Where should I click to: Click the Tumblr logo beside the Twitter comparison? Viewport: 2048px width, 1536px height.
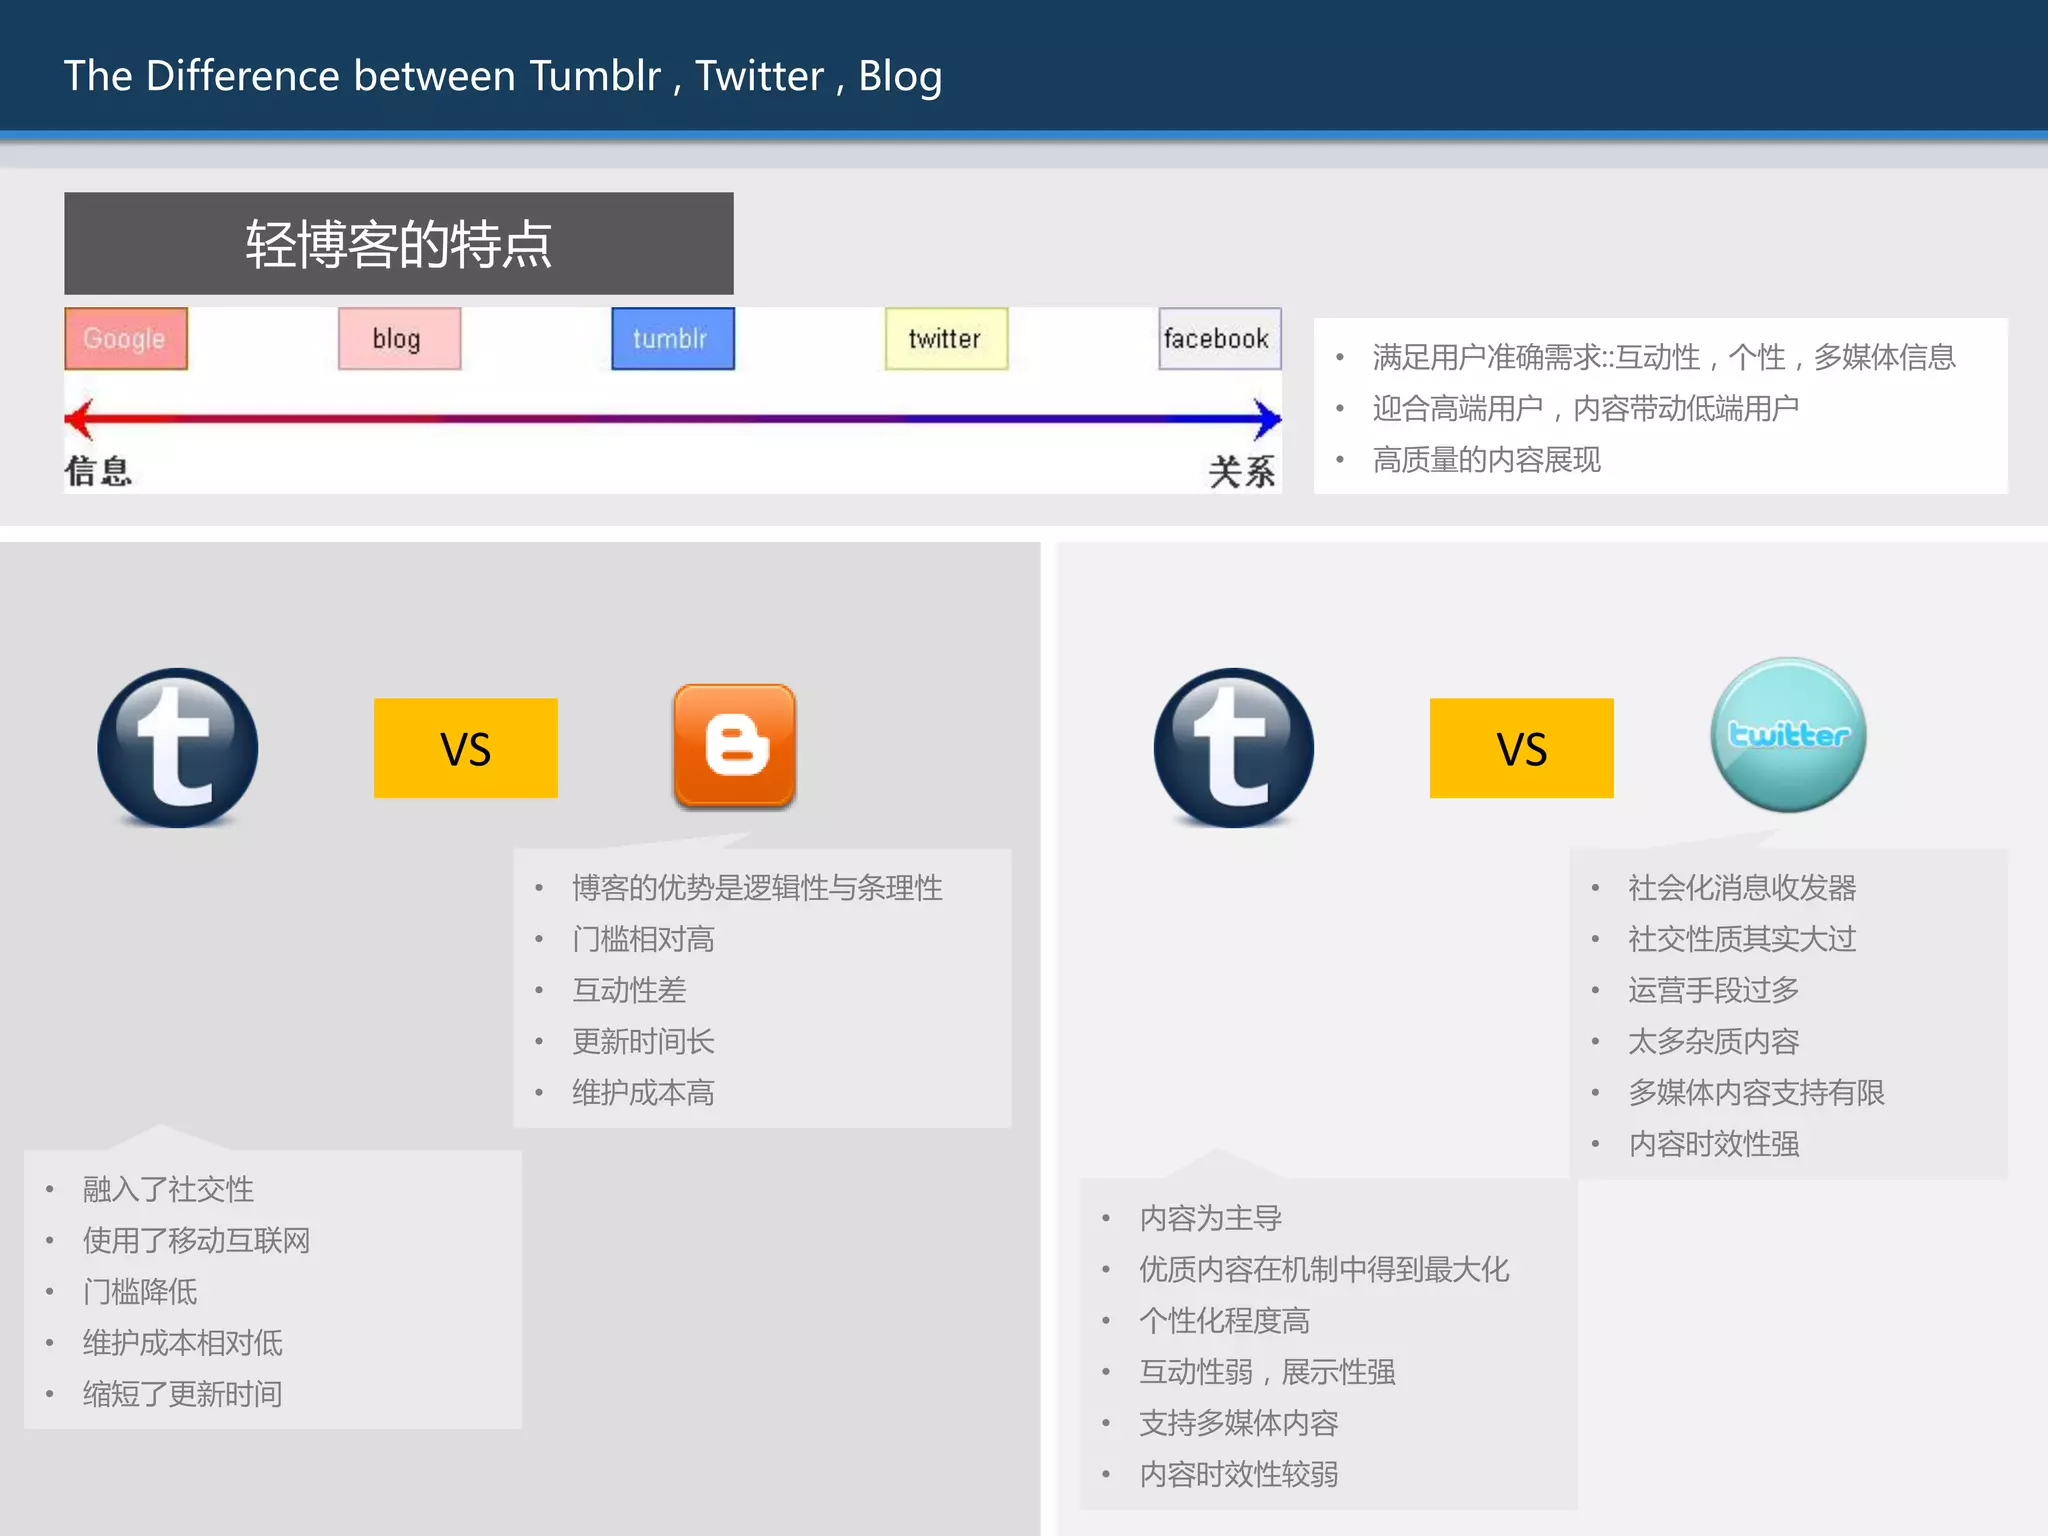tap(1234, 747)
